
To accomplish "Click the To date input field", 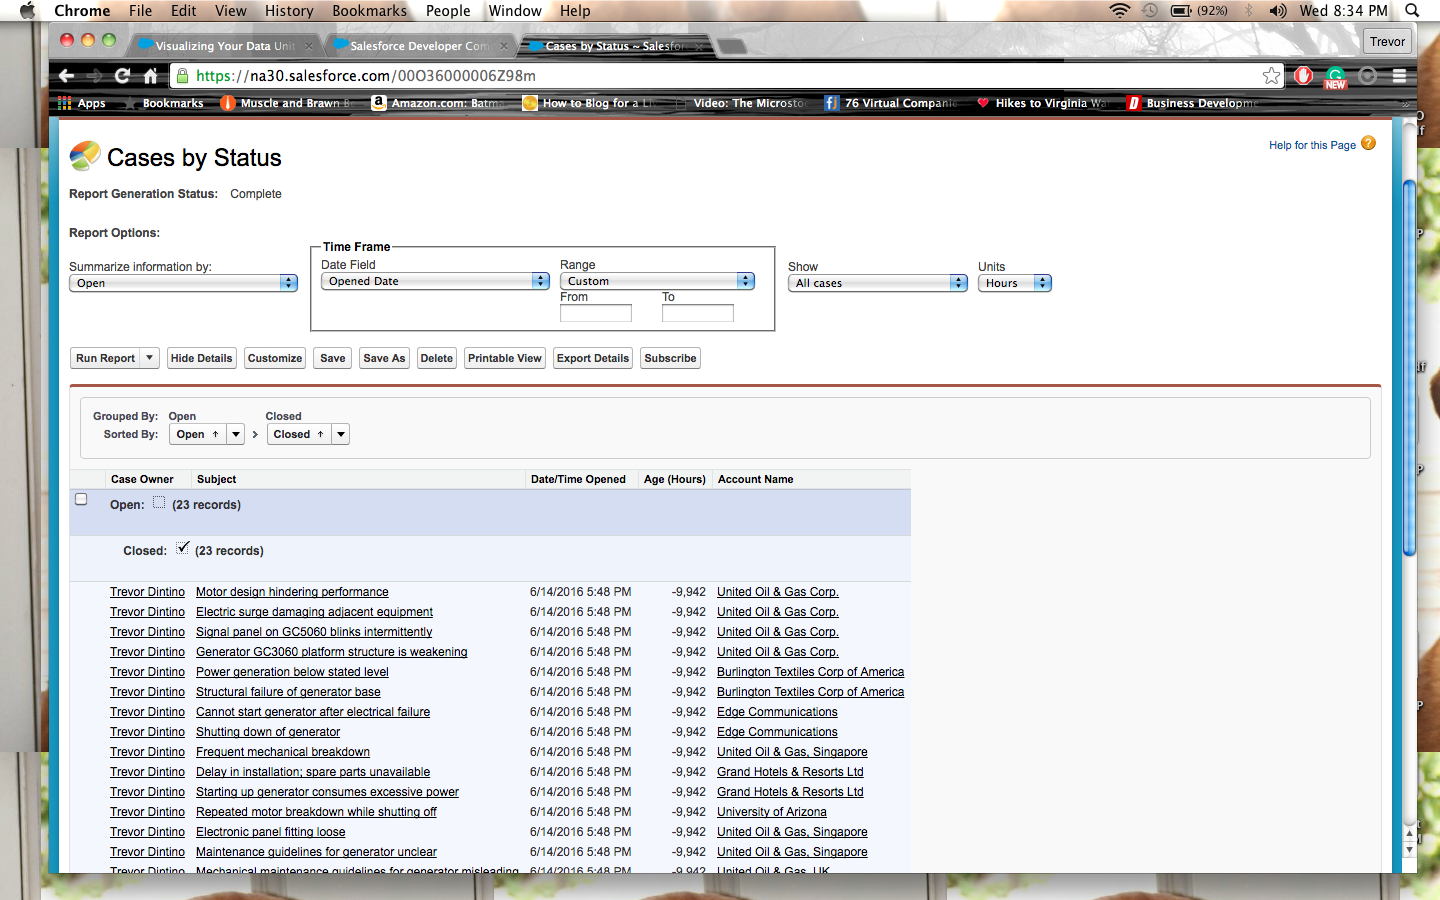I will 698,313.
